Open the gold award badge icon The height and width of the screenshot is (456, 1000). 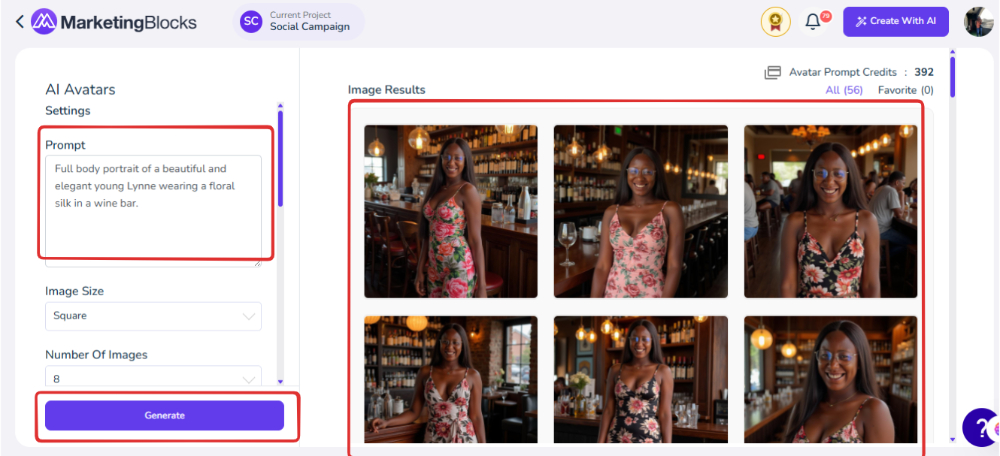click(776, 22)
